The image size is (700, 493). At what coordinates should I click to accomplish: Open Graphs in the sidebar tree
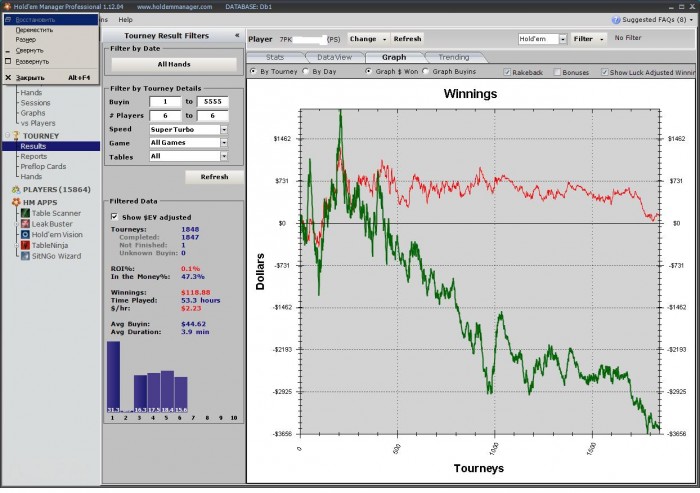pos(33,113)
